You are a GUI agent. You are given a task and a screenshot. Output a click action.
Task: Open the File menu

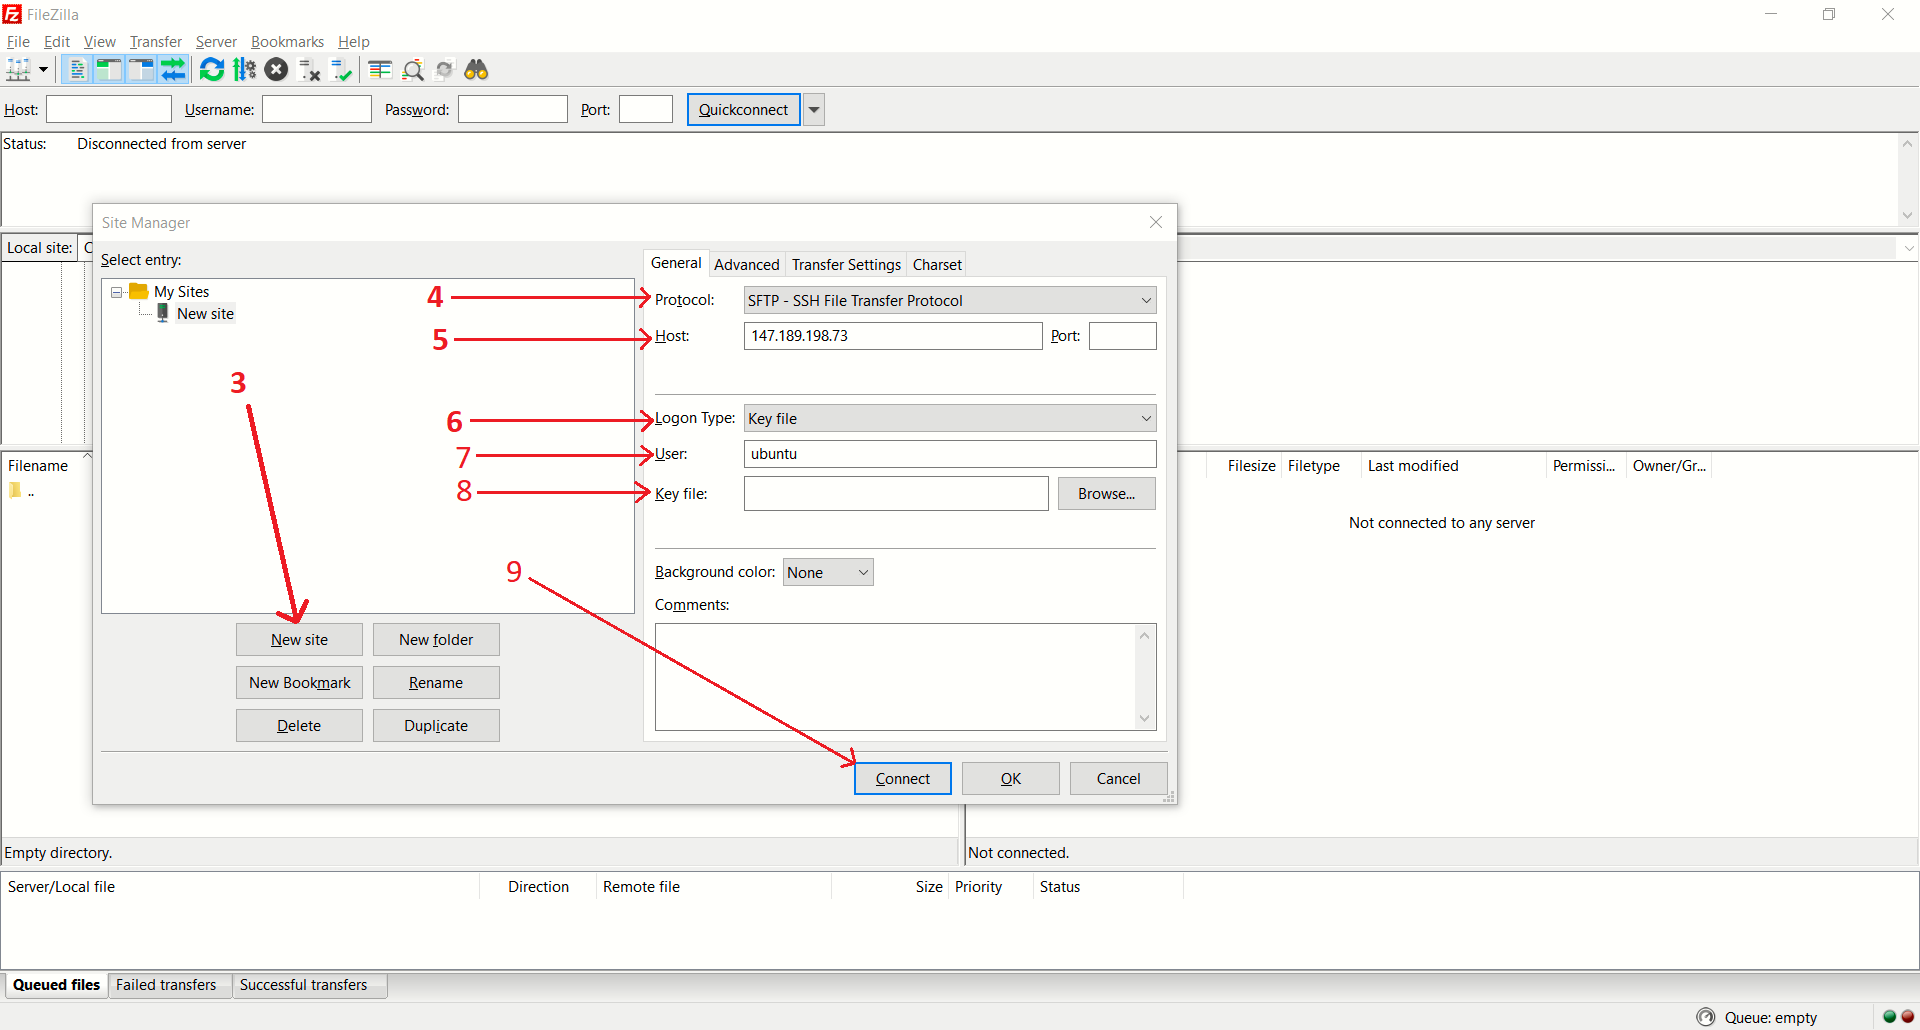18,42
